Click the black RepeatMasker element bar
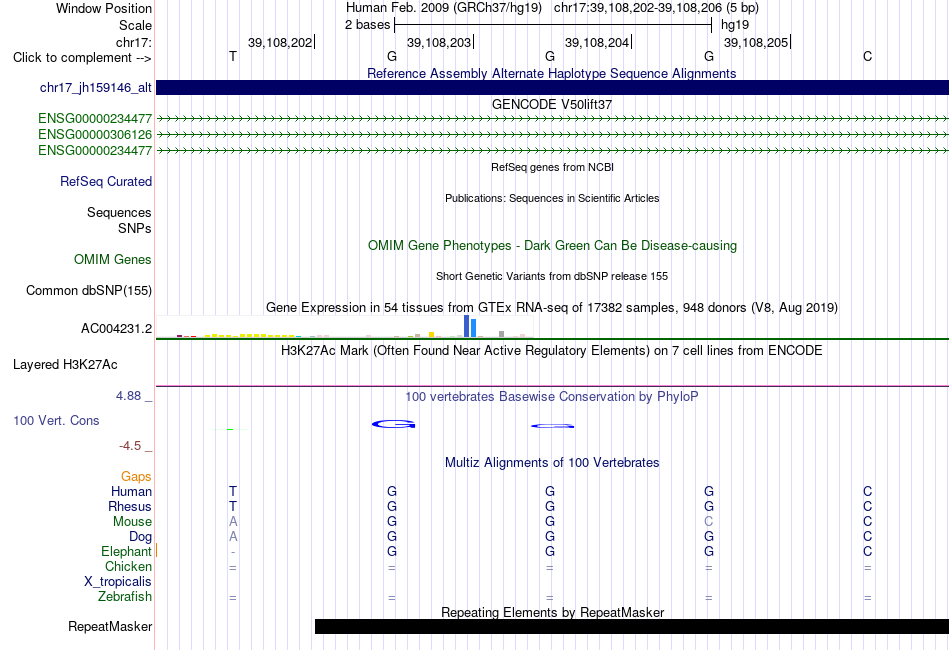 (x=632, y=626)
